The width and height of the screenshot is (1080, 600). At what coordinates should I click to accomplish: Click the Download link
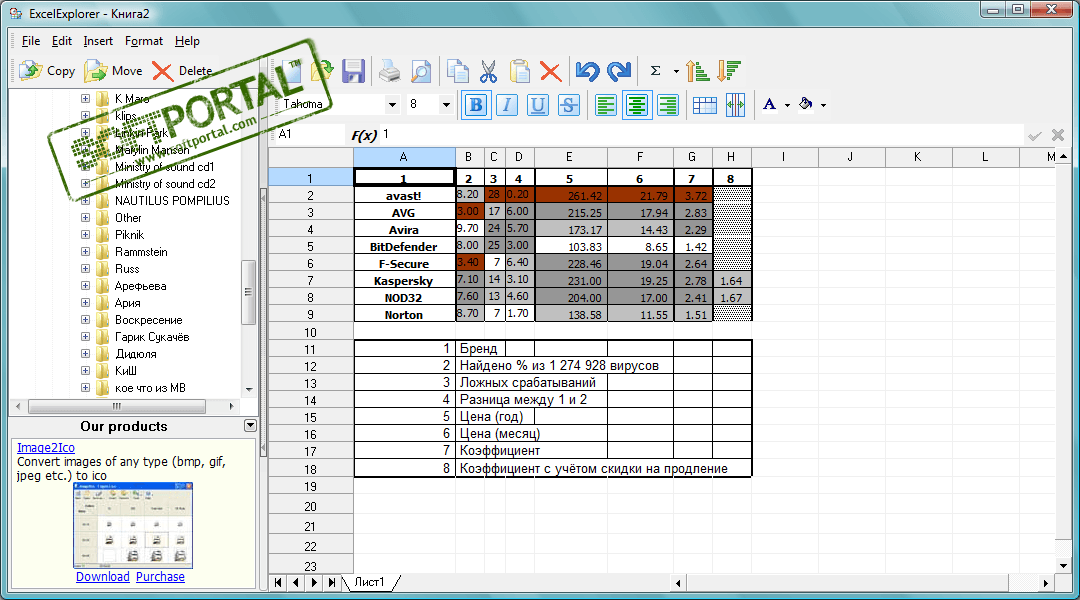tap(103, 577)
